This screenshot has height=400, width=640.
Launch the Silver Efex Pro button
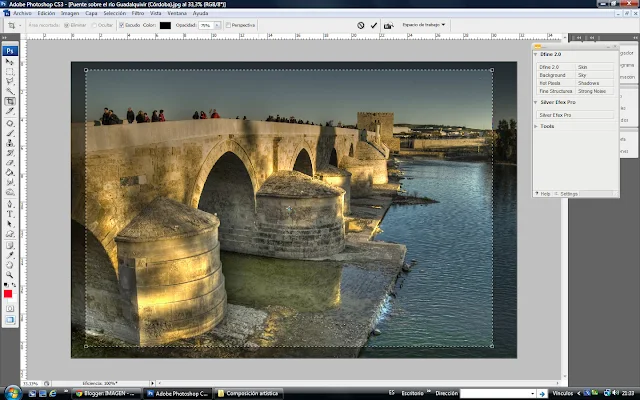[x=575, y=115]
